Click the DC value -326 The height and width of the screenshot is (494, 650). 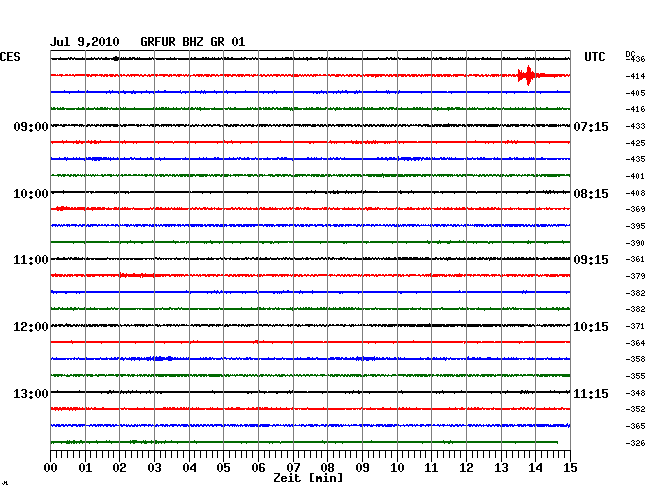[635, 443]
